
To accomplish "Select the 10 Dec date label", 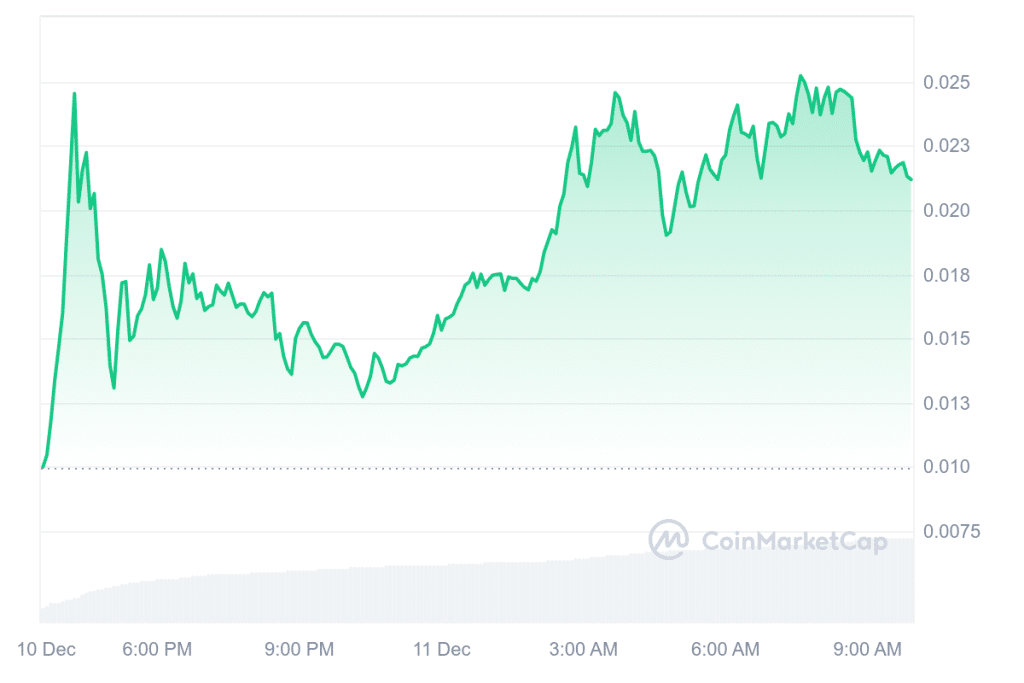I will [x=49, y=649].
